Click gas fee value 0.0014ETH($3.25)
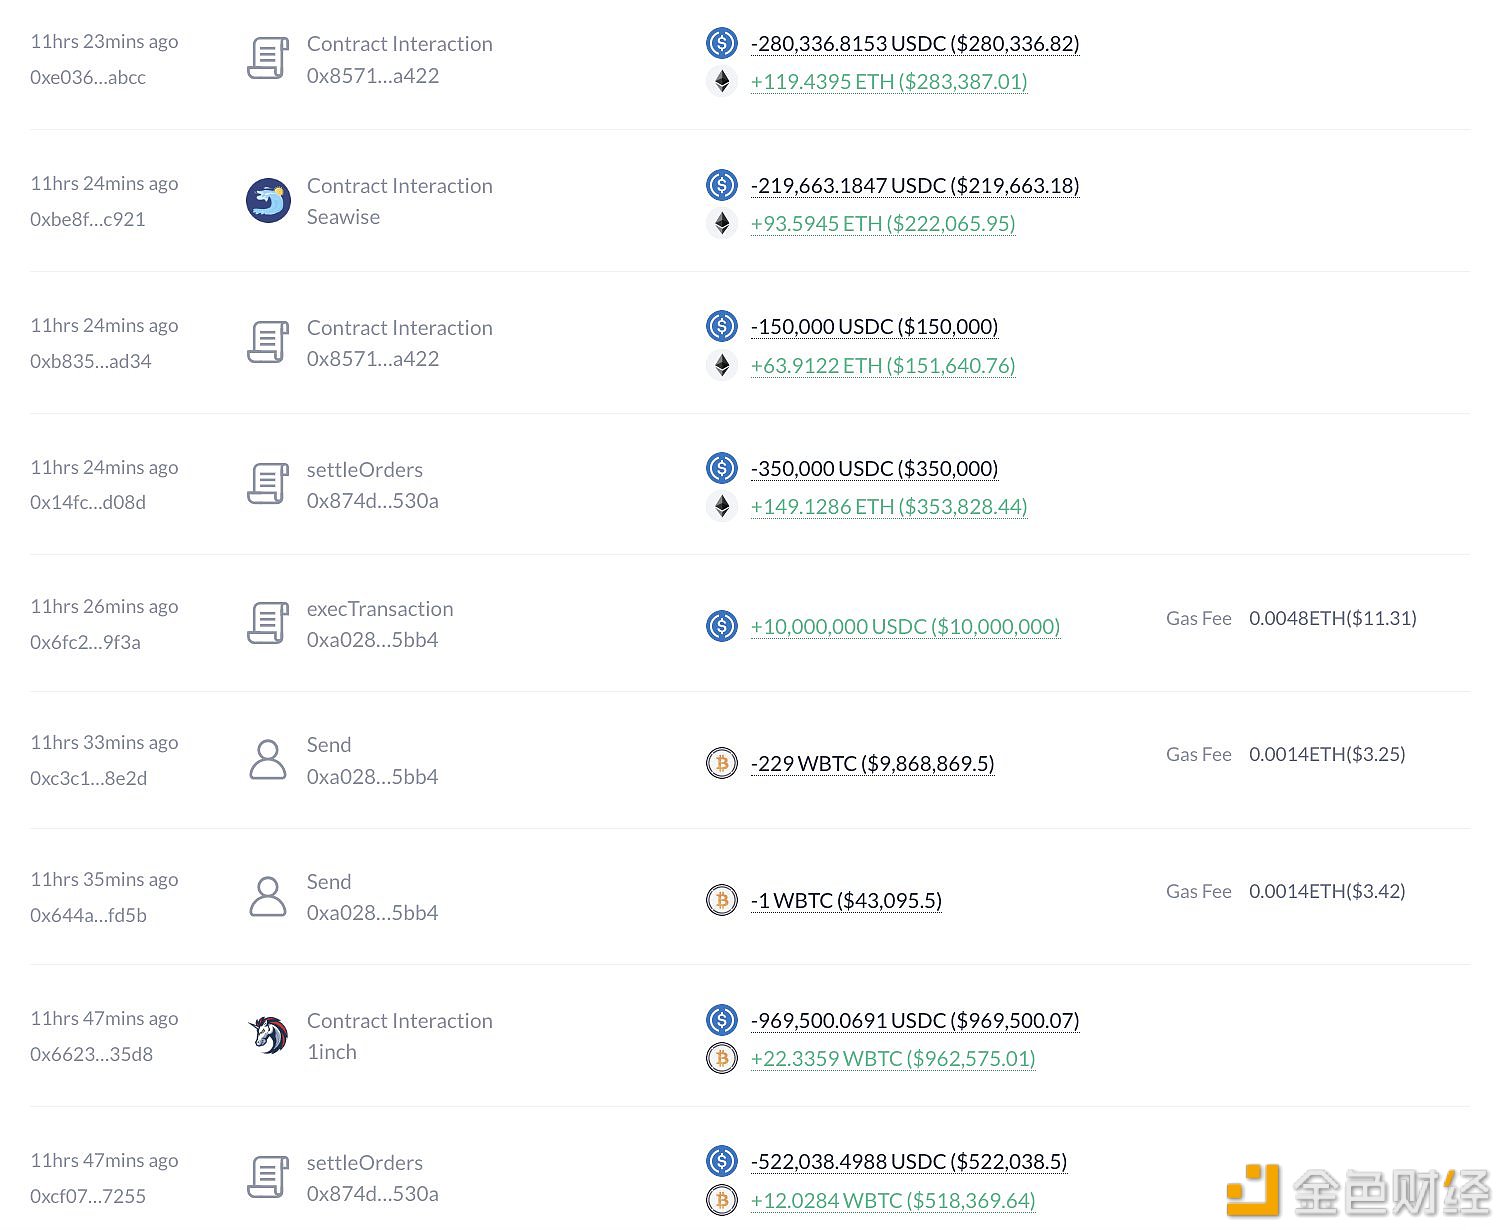This screenshot has height=1230, width=1504. 1327,754
